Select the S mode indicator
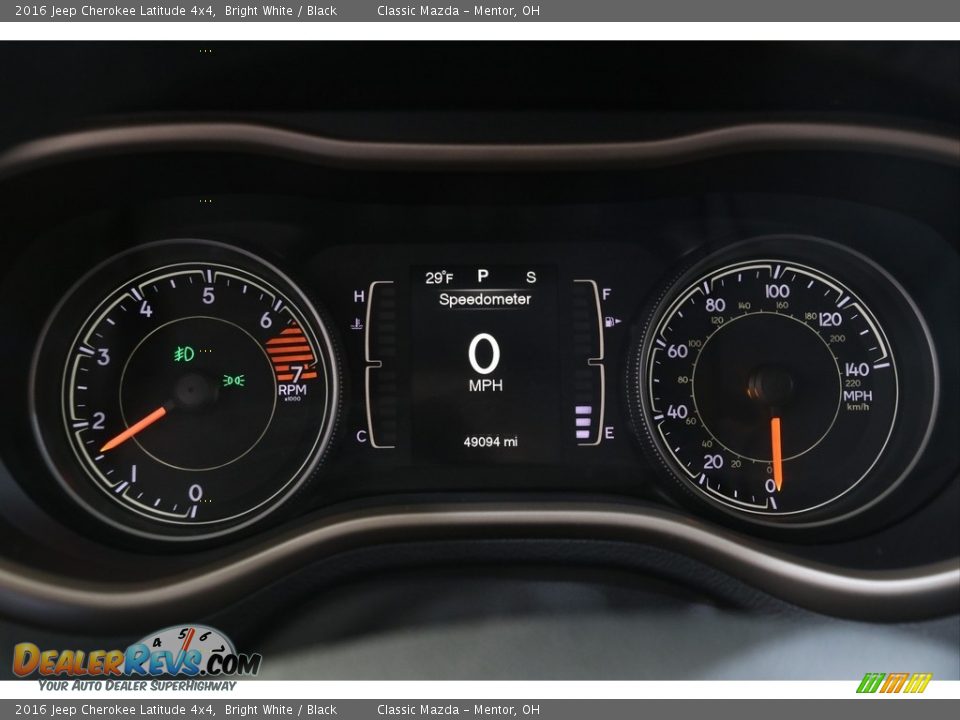 (x=530, y=277)
